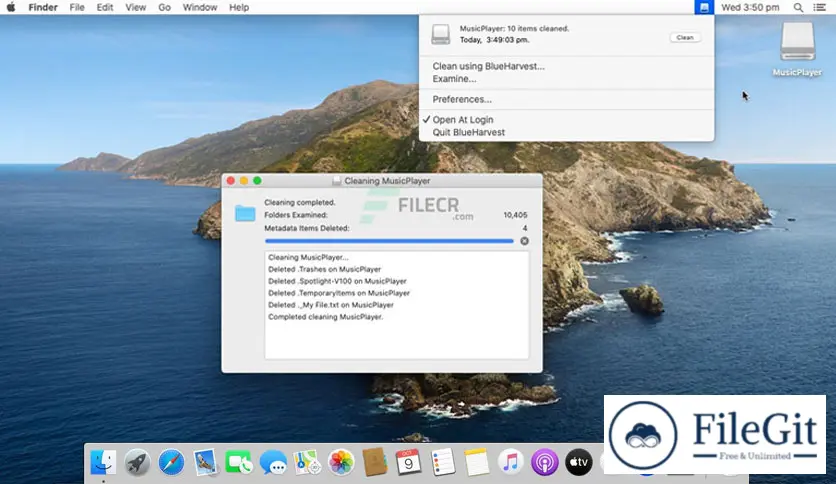Click the Folders Examined count 10,405
This screenshot has width=836, height=484.
[515, 215]
